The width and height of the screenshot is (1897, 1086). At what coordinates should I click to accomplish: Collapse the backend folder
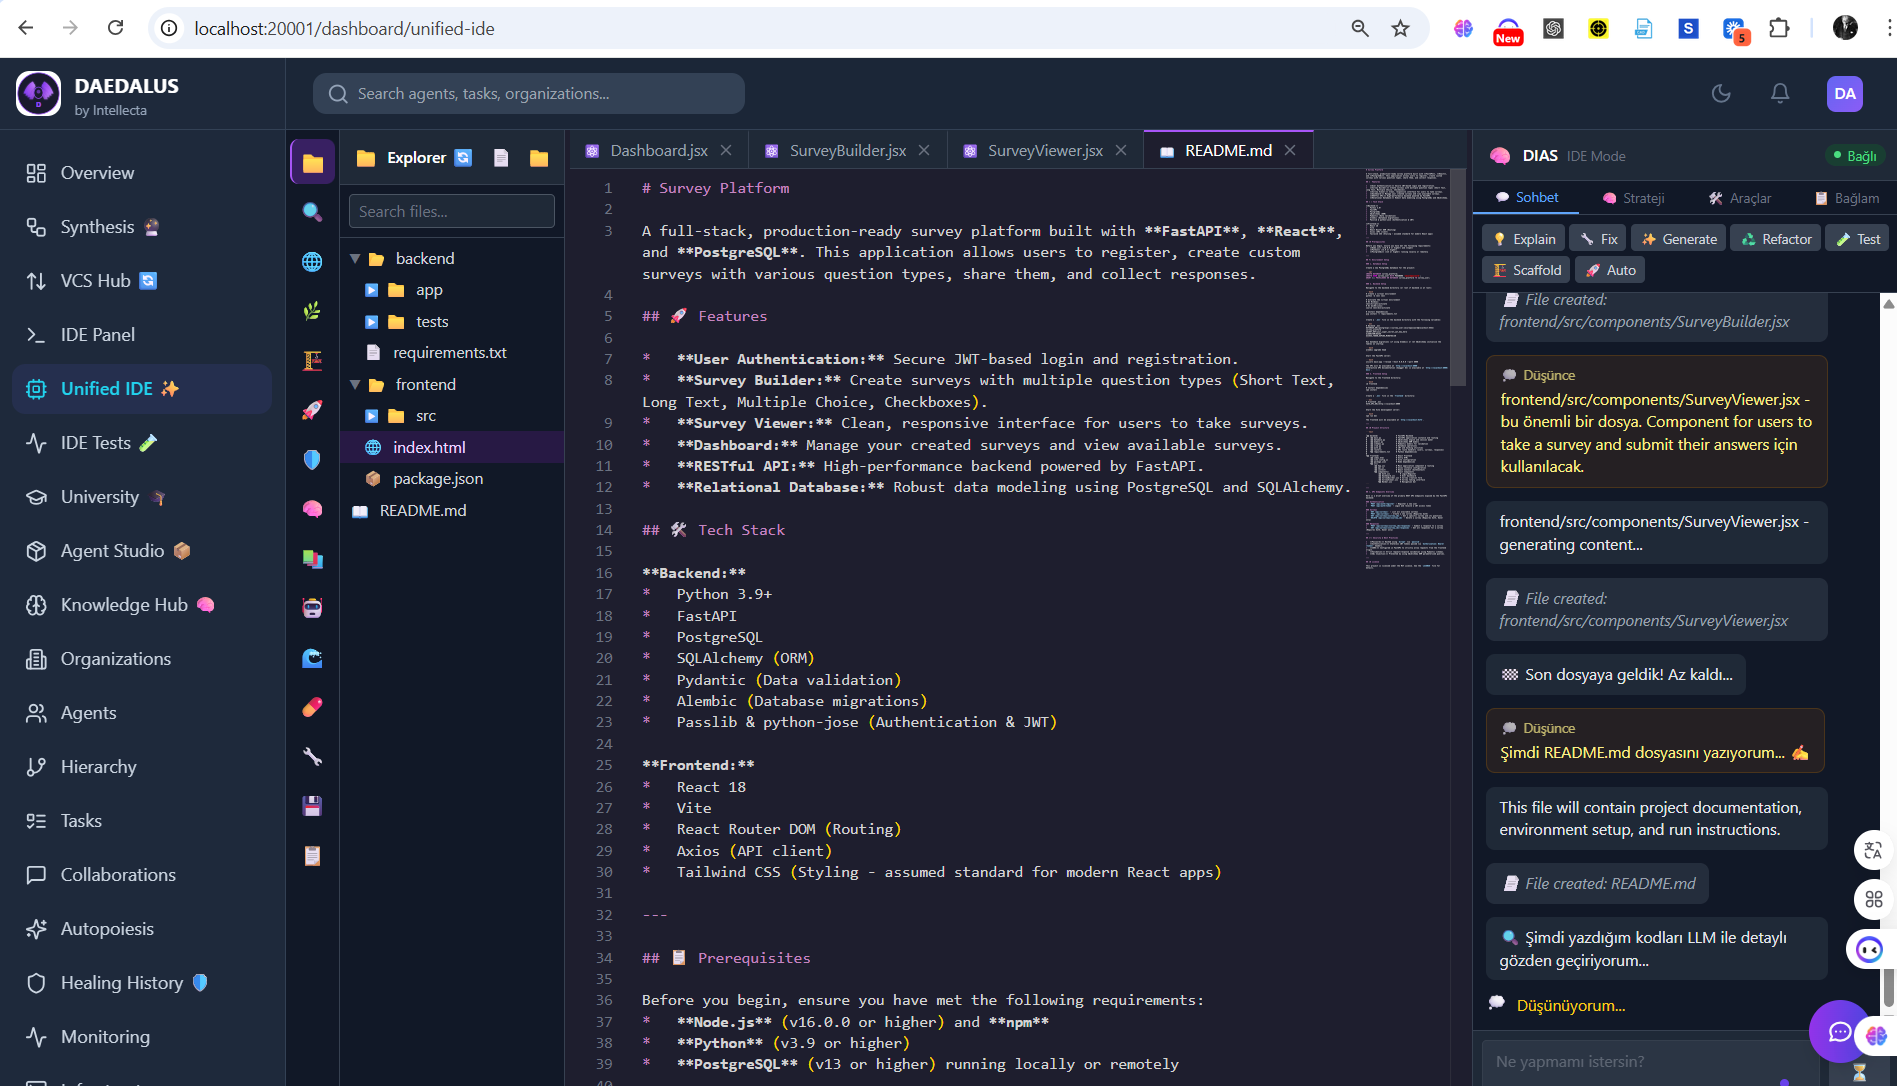pos(355,258)
